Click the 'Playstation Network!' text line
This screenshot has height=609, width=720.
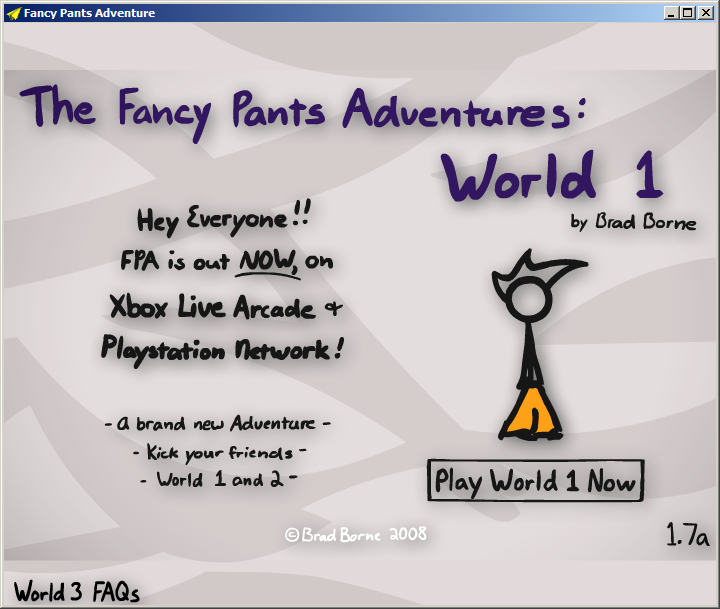(x=223, y=351)
